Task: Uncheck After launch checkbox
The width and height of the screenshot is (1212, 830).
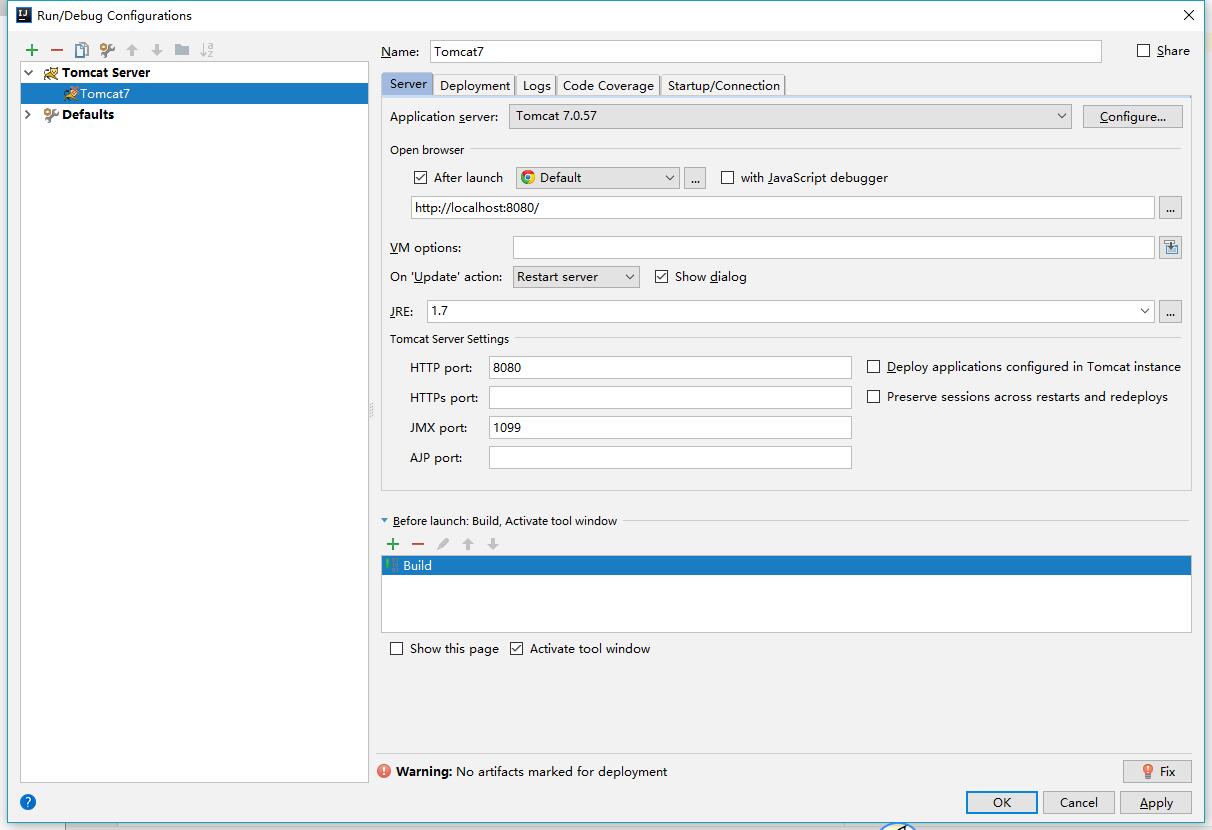Action: click(420, 178)
